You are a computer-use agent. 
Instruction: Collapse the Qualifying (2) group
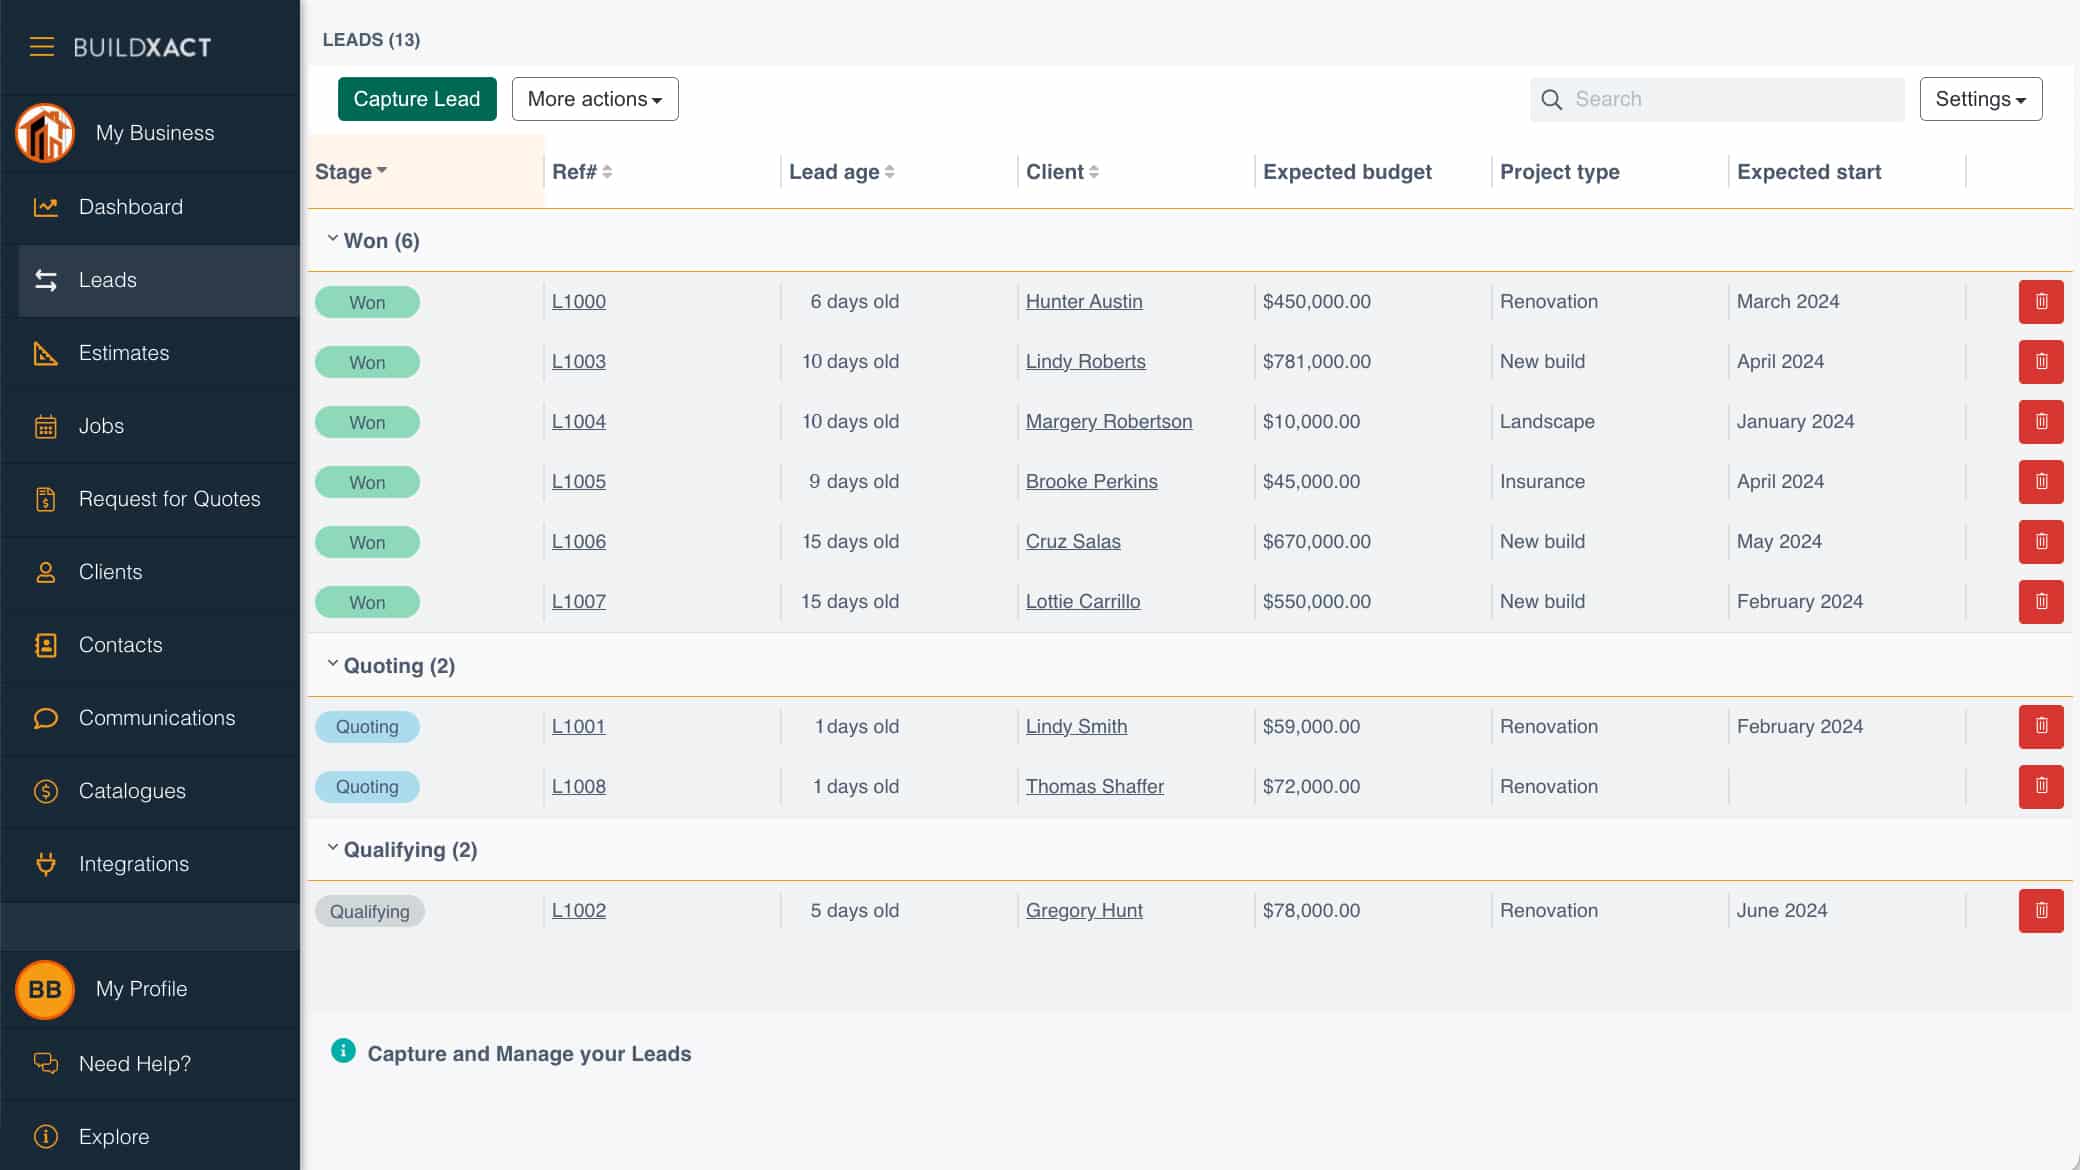(333, 848)
